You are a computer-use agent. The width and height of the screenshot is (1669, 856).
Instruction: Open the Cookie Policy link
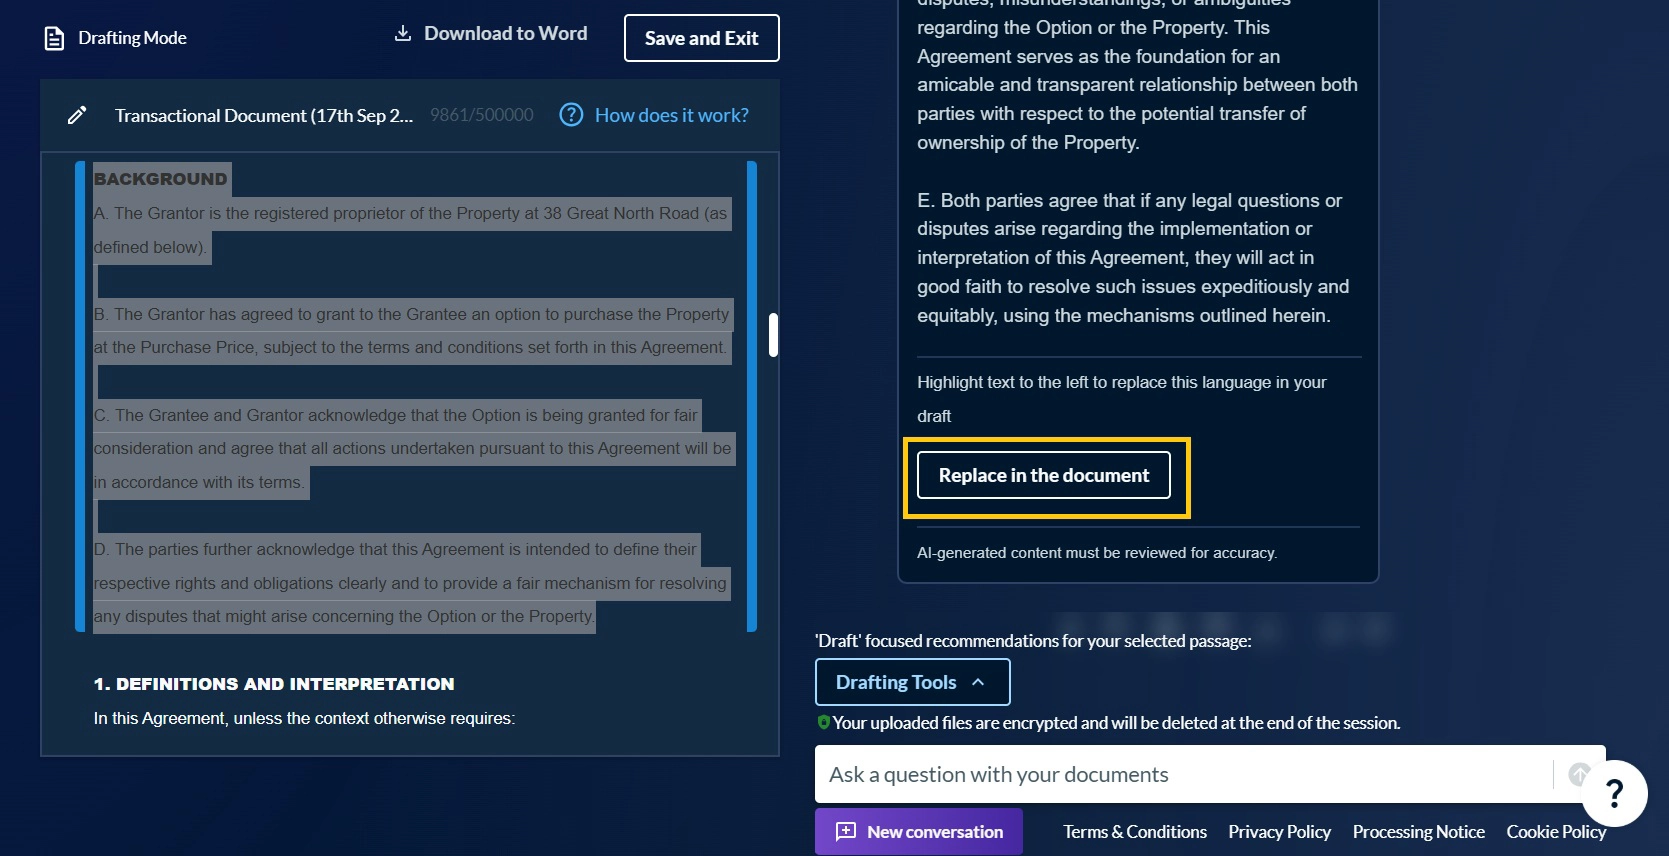[1555, 832]
